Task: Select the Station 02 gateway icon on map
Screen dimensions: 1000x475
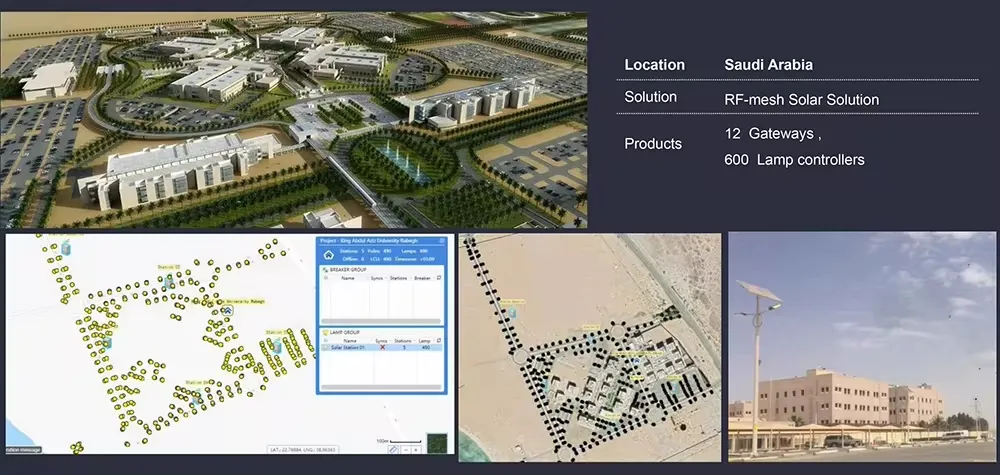Action: click(x=169, y=281)
